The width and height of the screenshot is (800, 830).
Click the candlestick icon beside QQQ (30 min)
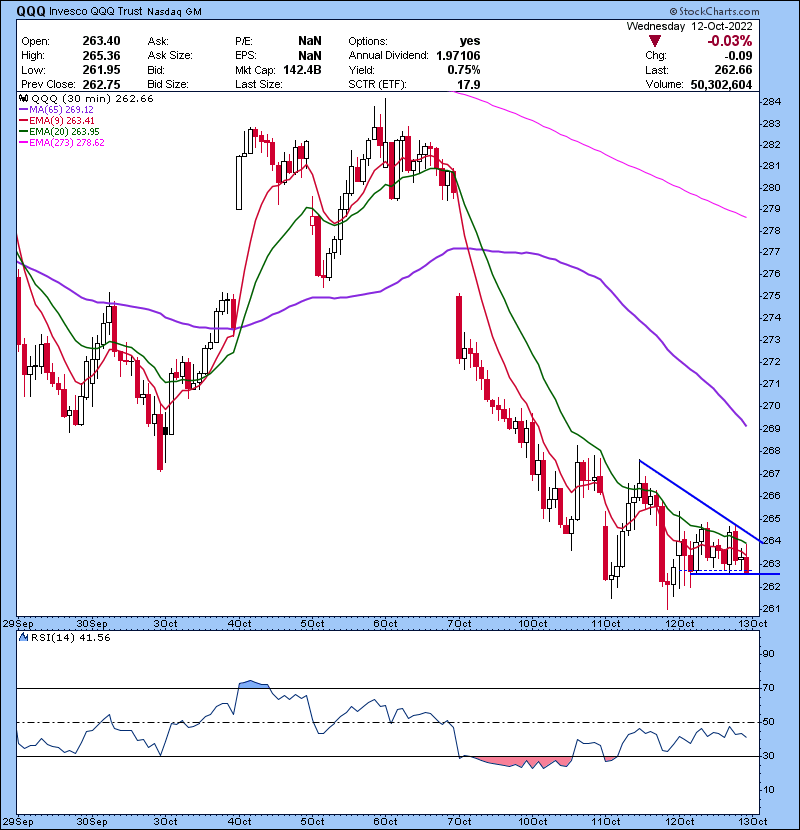click(24, 98)
